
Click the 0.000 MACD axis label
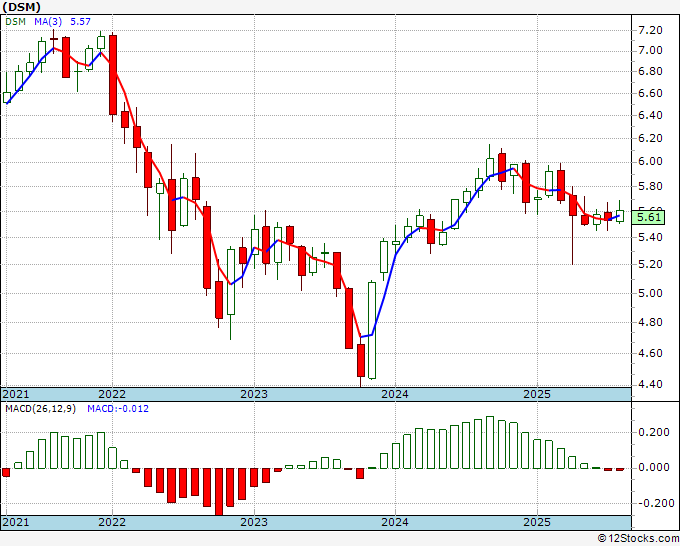654,468
